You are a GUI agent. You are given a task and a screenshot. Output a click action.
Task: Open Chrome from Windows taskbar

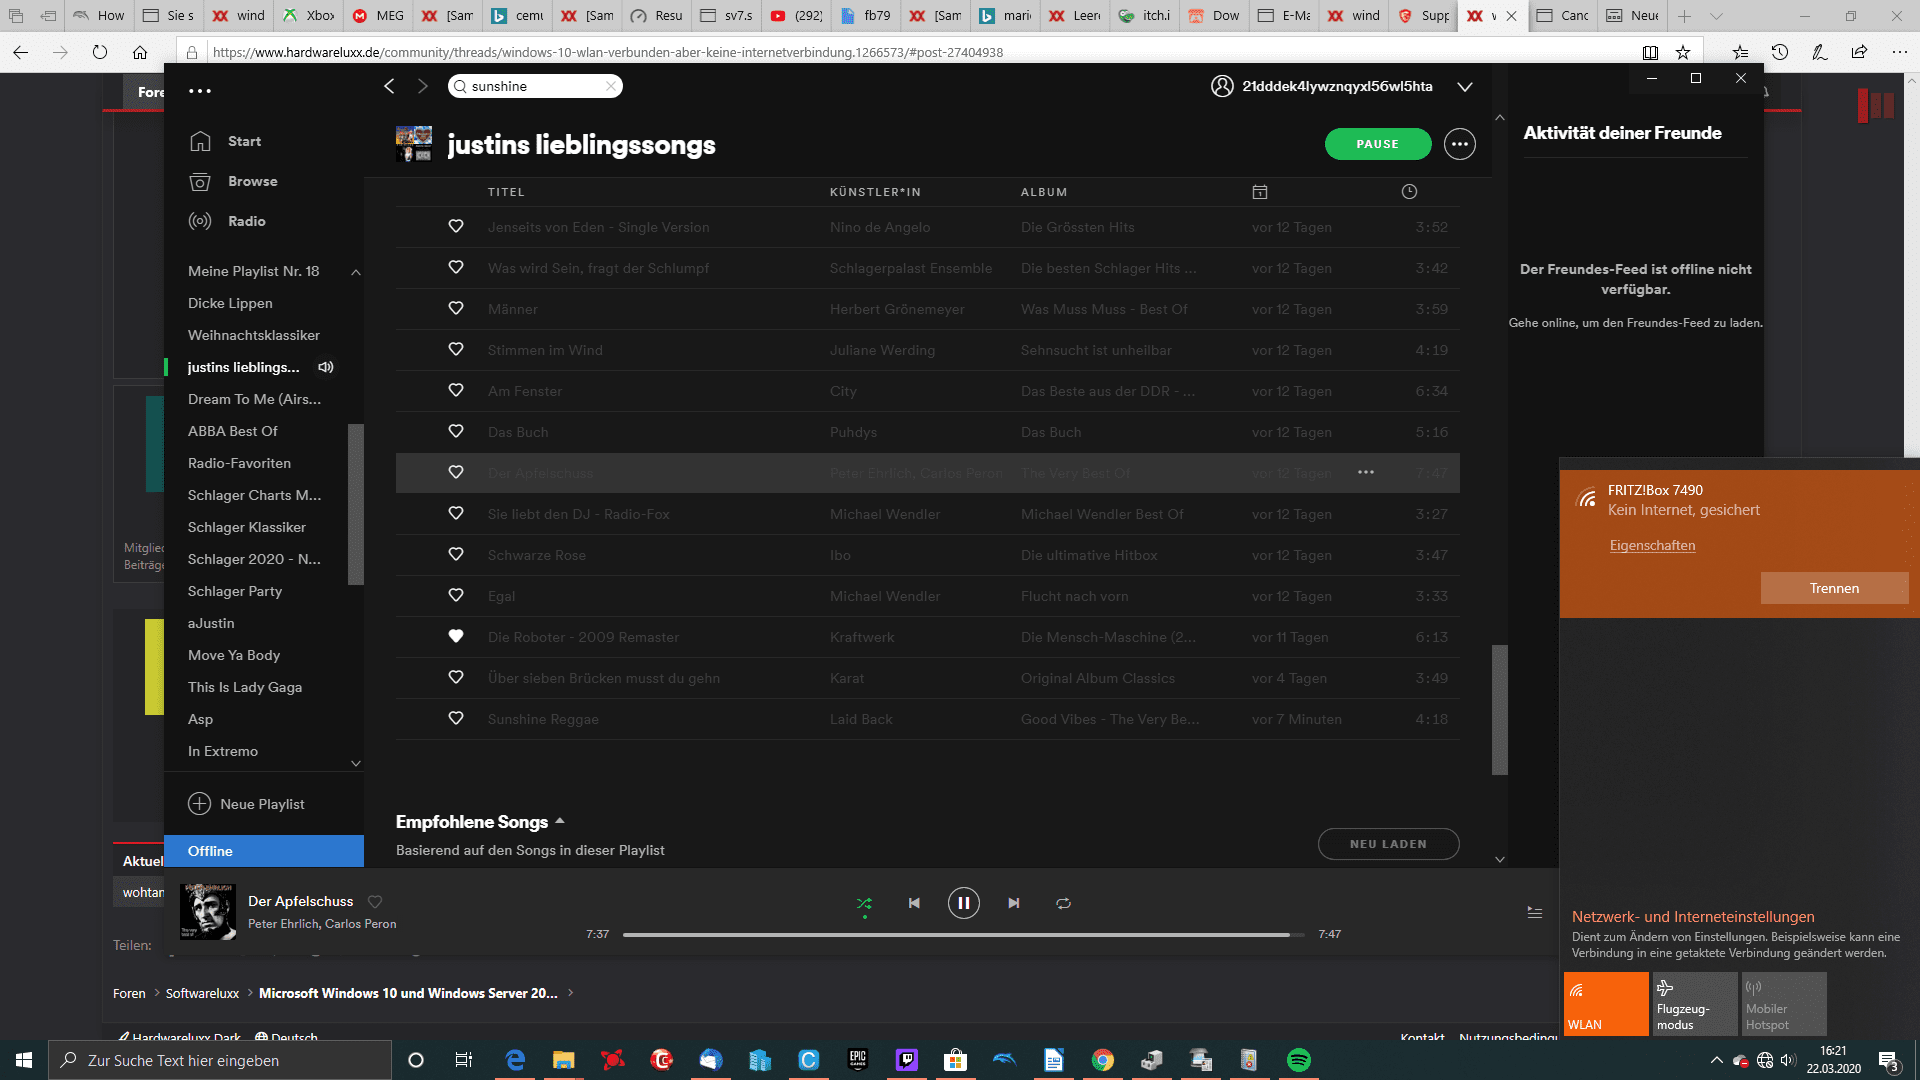click(x=1102, y=1060)
